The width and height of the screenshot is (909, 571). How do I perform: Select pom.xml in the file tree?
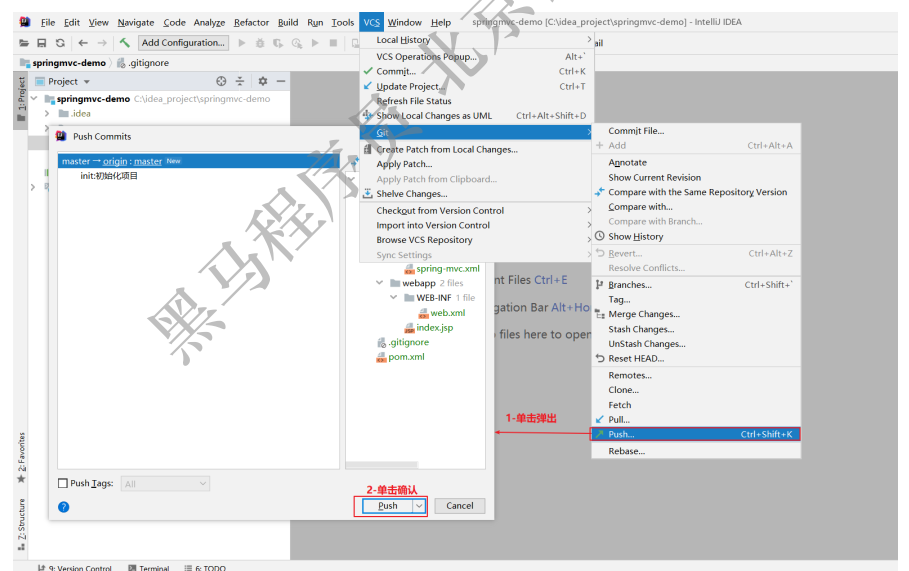tap(406, 357)
